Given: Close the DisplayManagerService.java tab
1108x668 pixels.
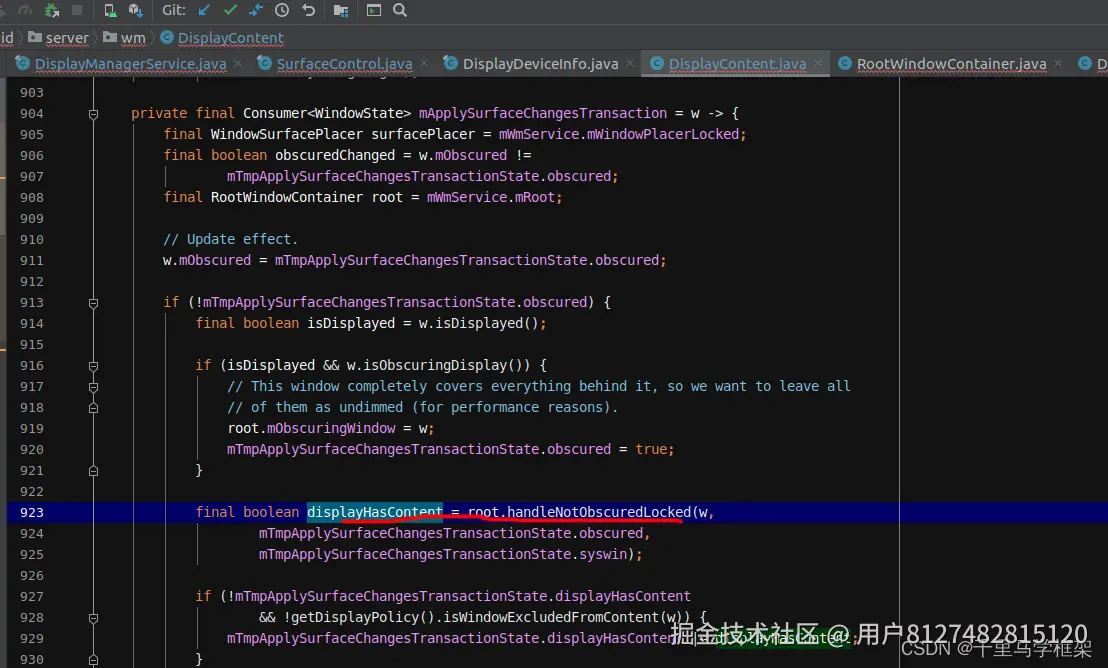Looking at the screenshot, I should pos(238,64).
